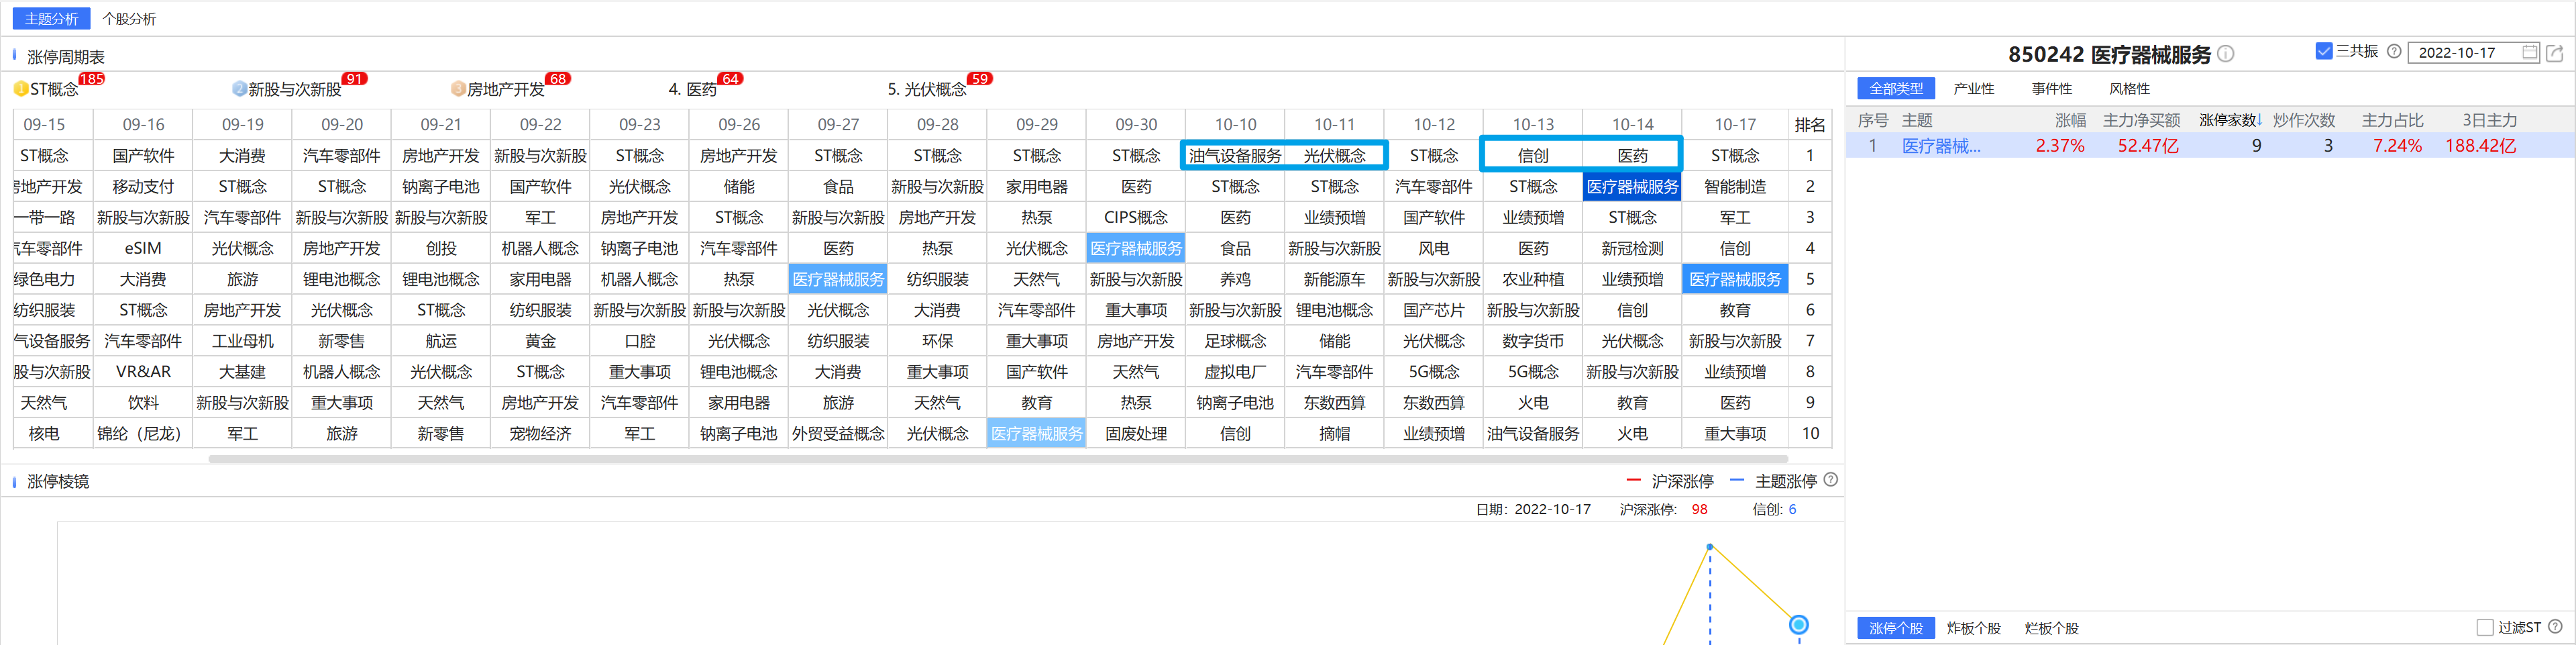The height and width of the screenshot is (645, 2576).
Task: Sort by the 主力占比 column header
Action: tap(2392, 120)
